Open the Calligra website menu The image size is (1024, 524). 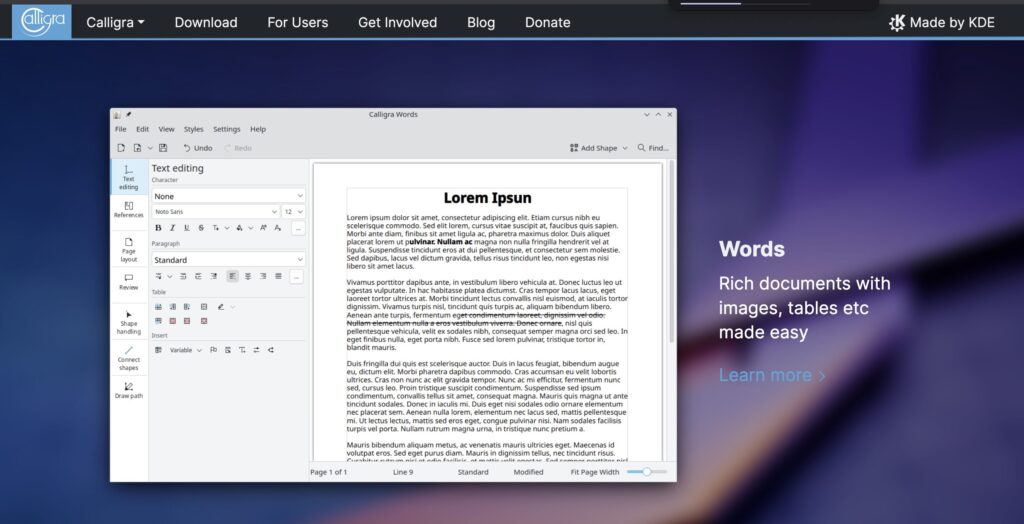(x=115, y=22)
